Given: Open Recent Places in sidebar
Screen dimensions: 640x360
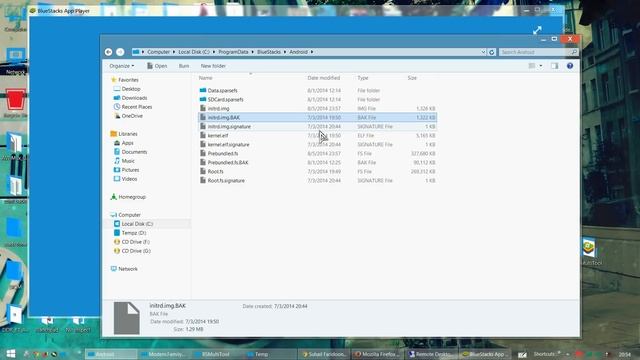Looking at the screenshot, I should point(136,107).
